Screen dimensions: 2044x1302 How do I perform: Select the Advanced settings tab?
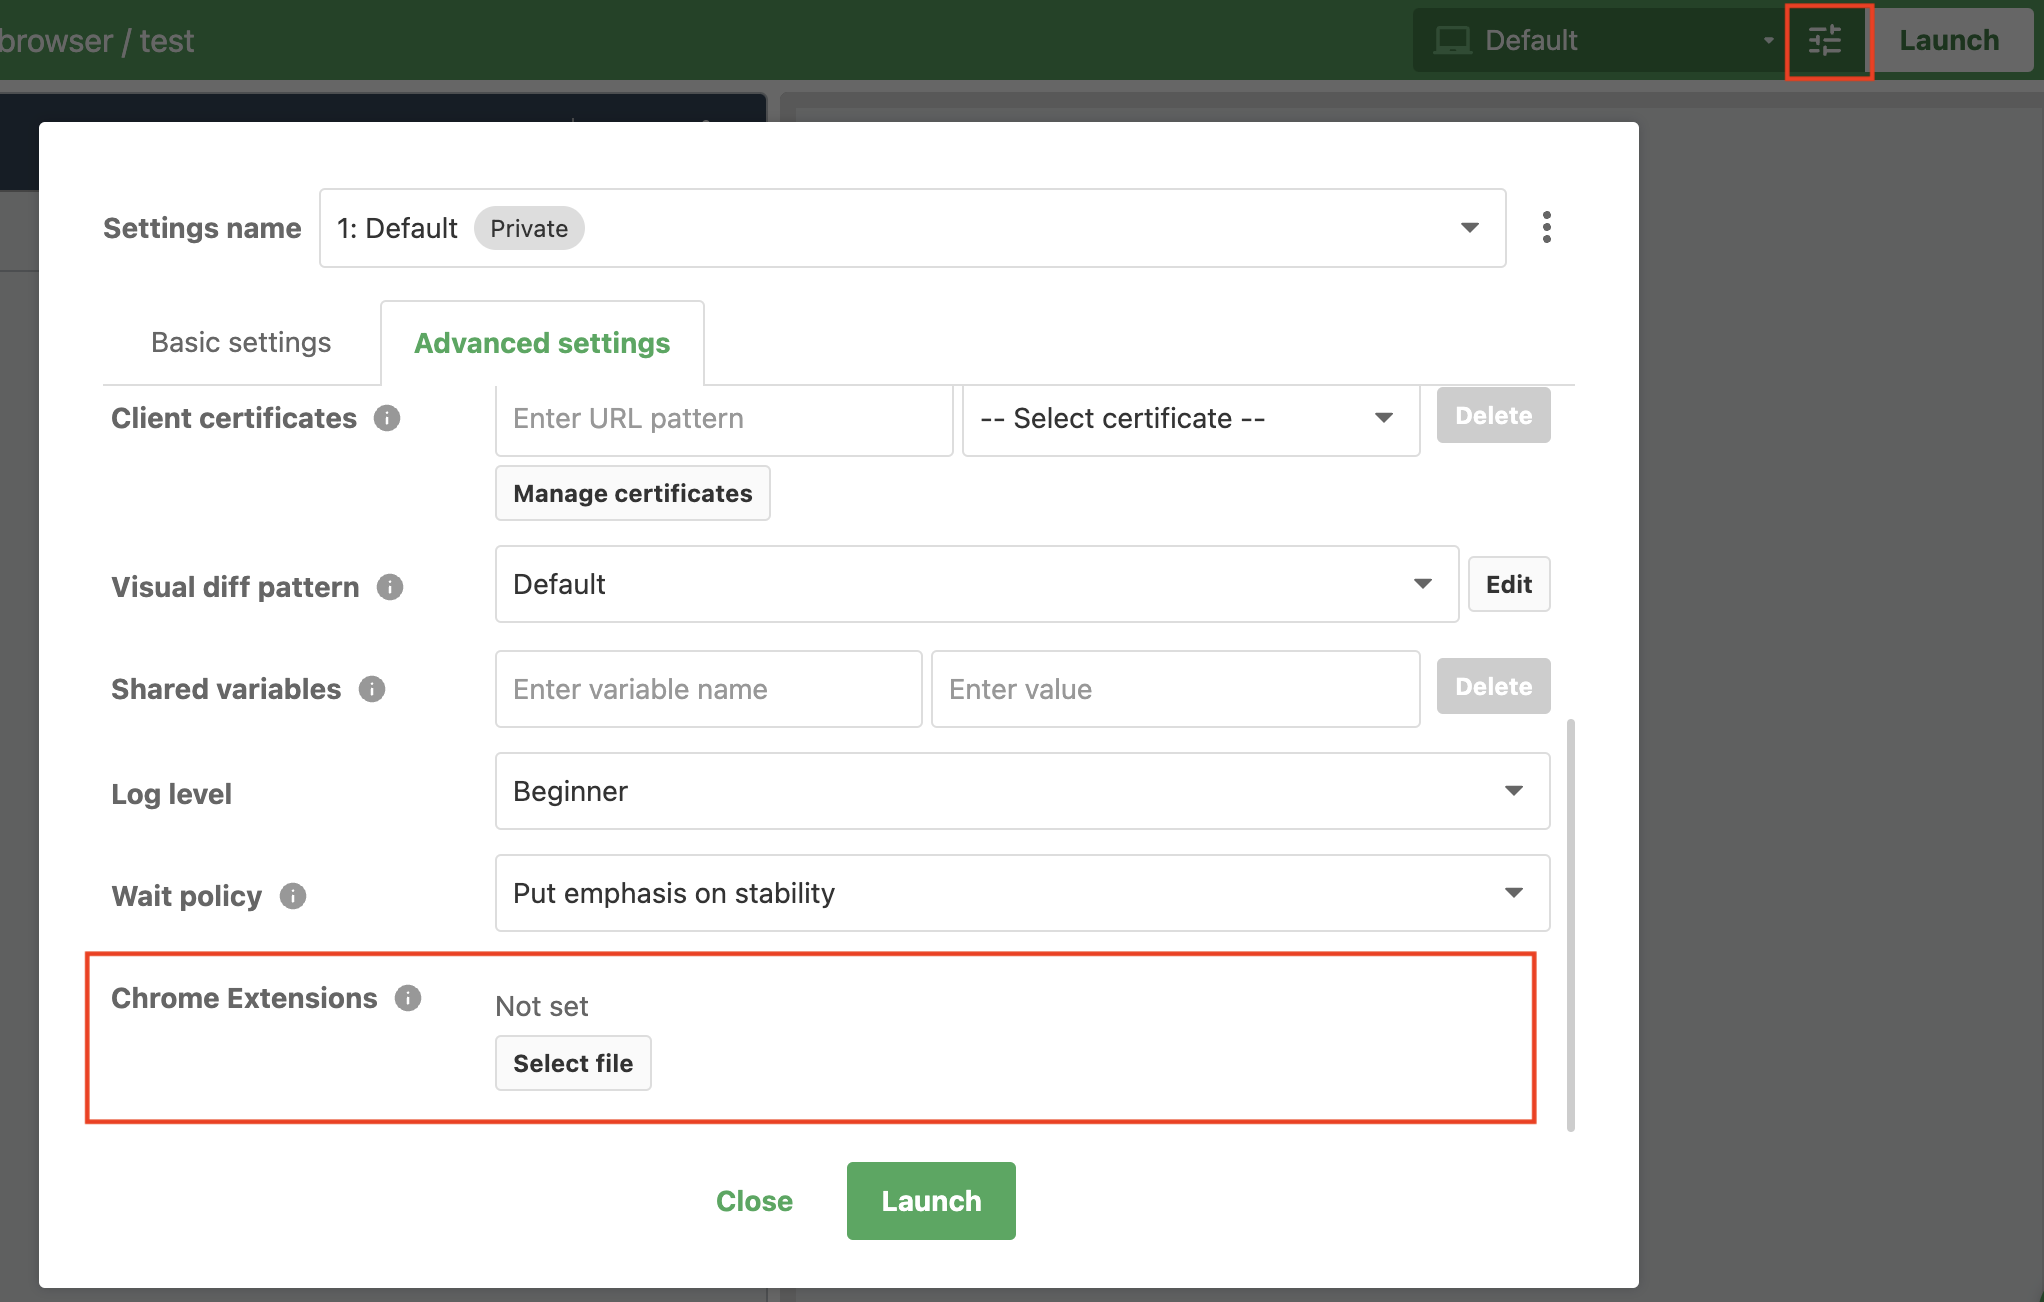[542, 343]
